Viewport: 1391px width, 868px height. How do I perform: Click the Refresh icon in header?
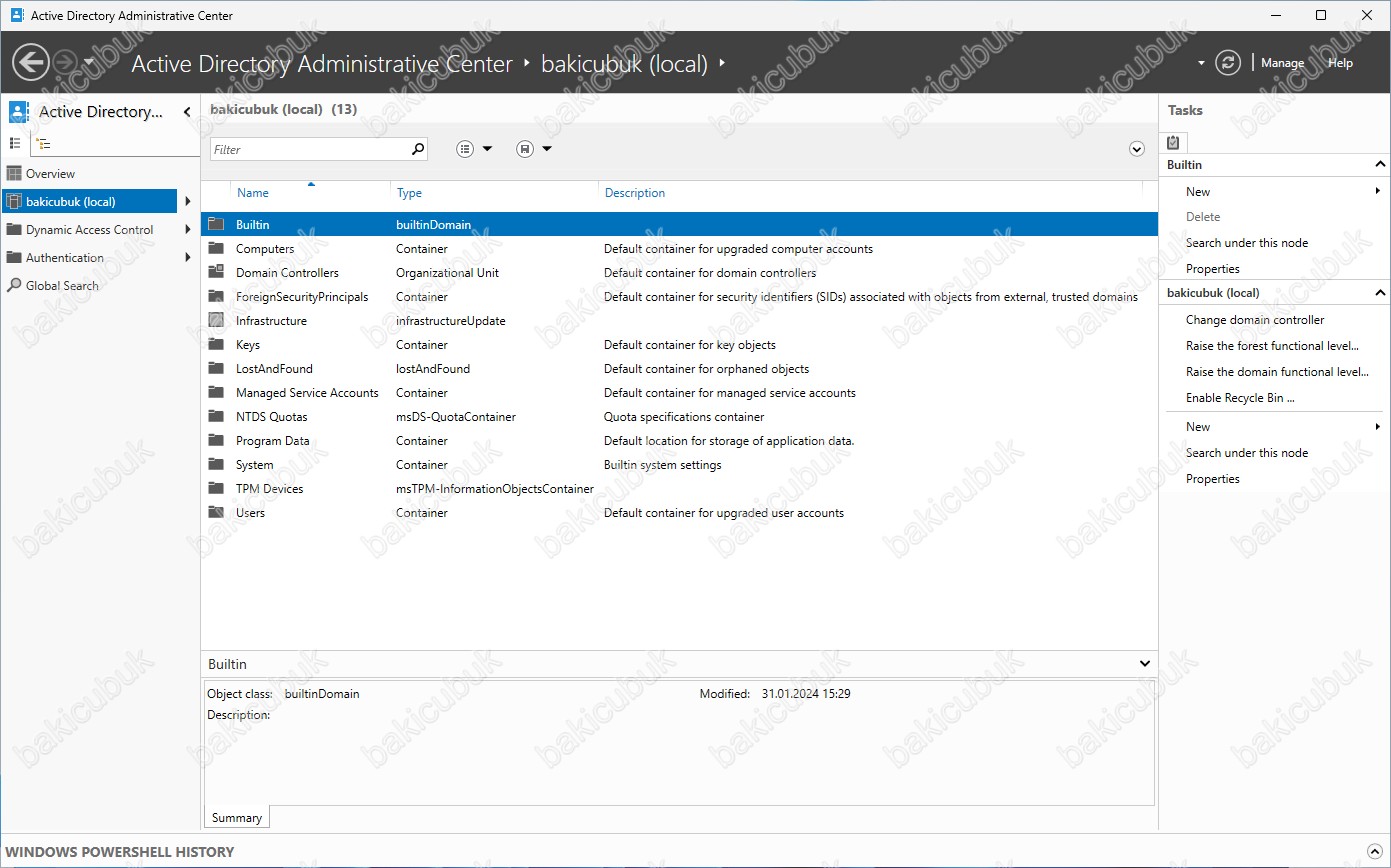tap(1228, 63)
